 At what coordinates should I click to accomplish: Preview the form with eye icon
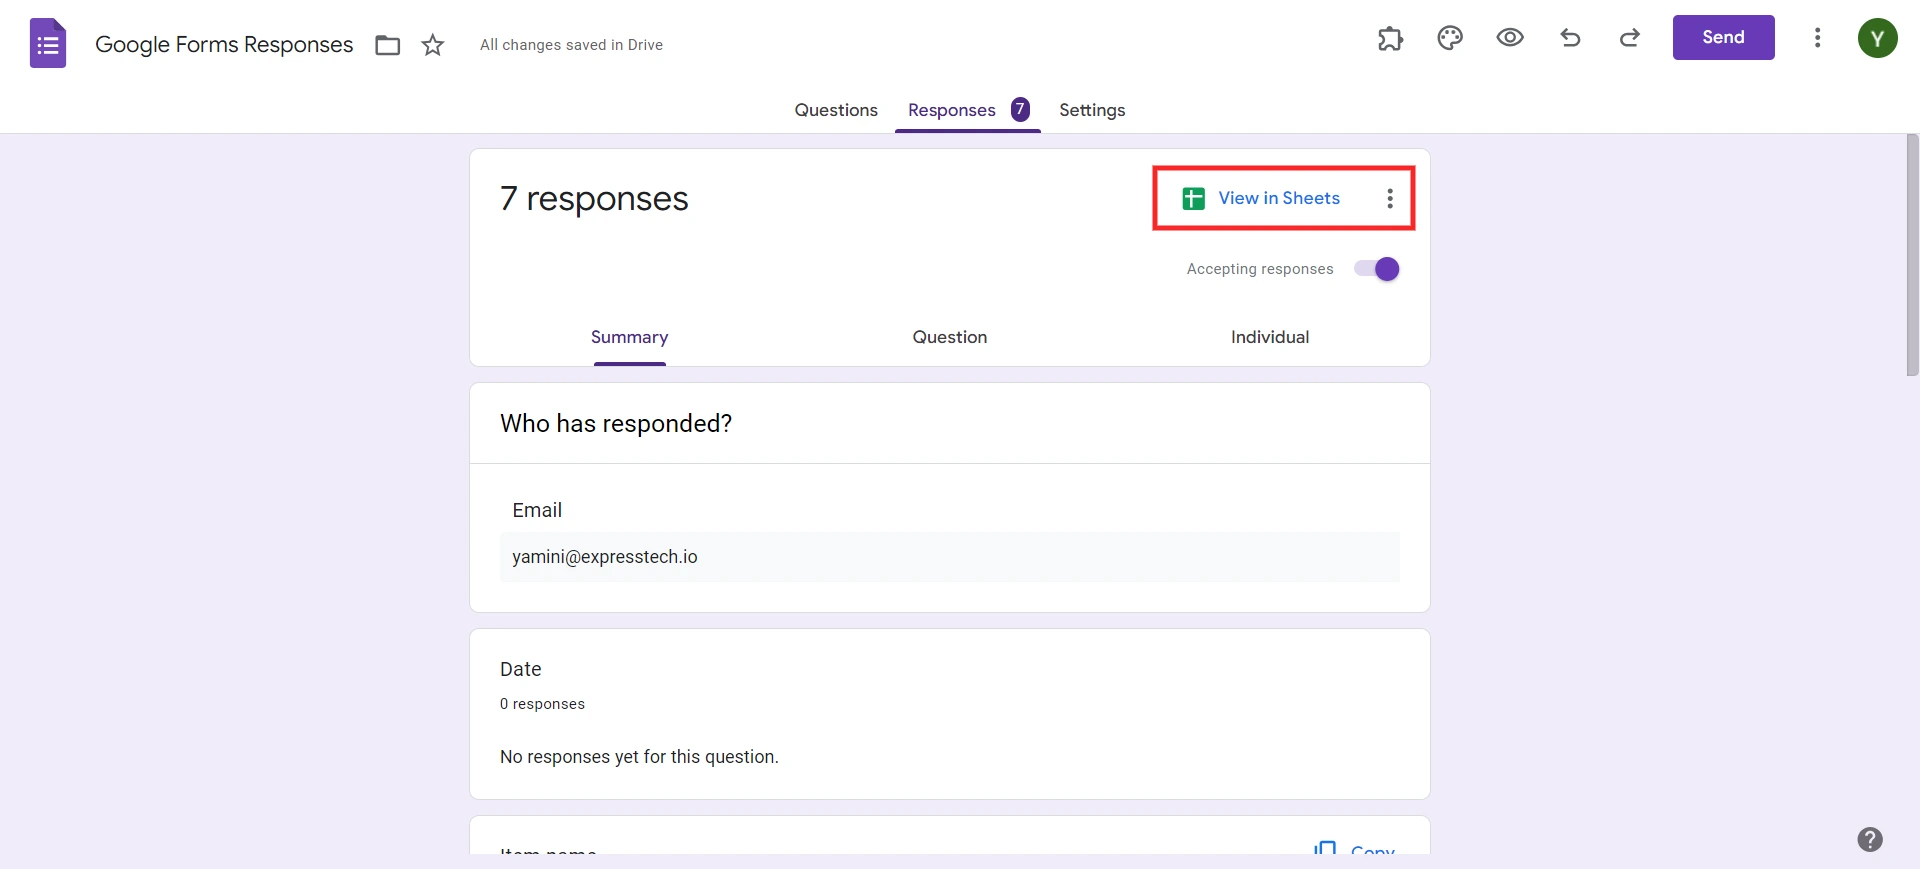[x=1510, y=38]
